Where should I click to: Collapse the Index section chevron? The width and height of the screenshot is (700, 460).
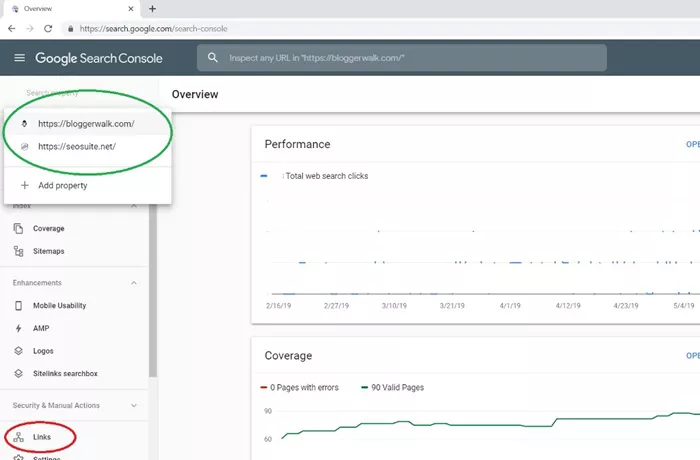[x=134, y=206]
